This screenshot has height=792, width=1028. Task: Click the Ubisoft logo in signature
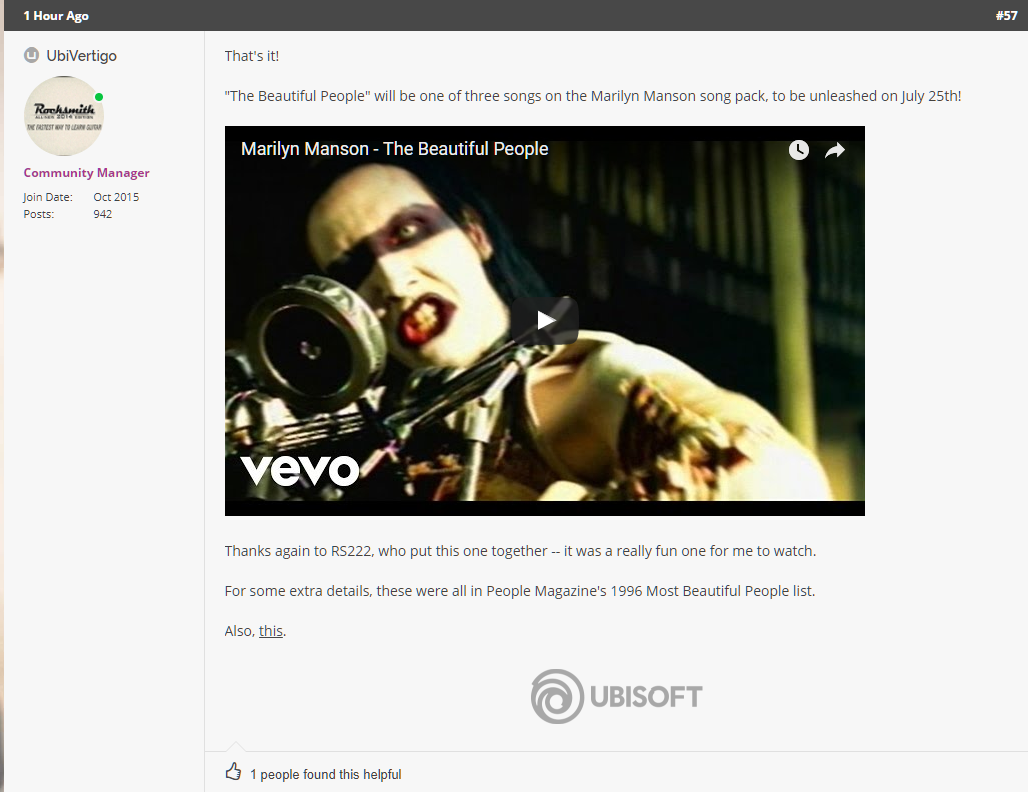click(x=616, y=696)
